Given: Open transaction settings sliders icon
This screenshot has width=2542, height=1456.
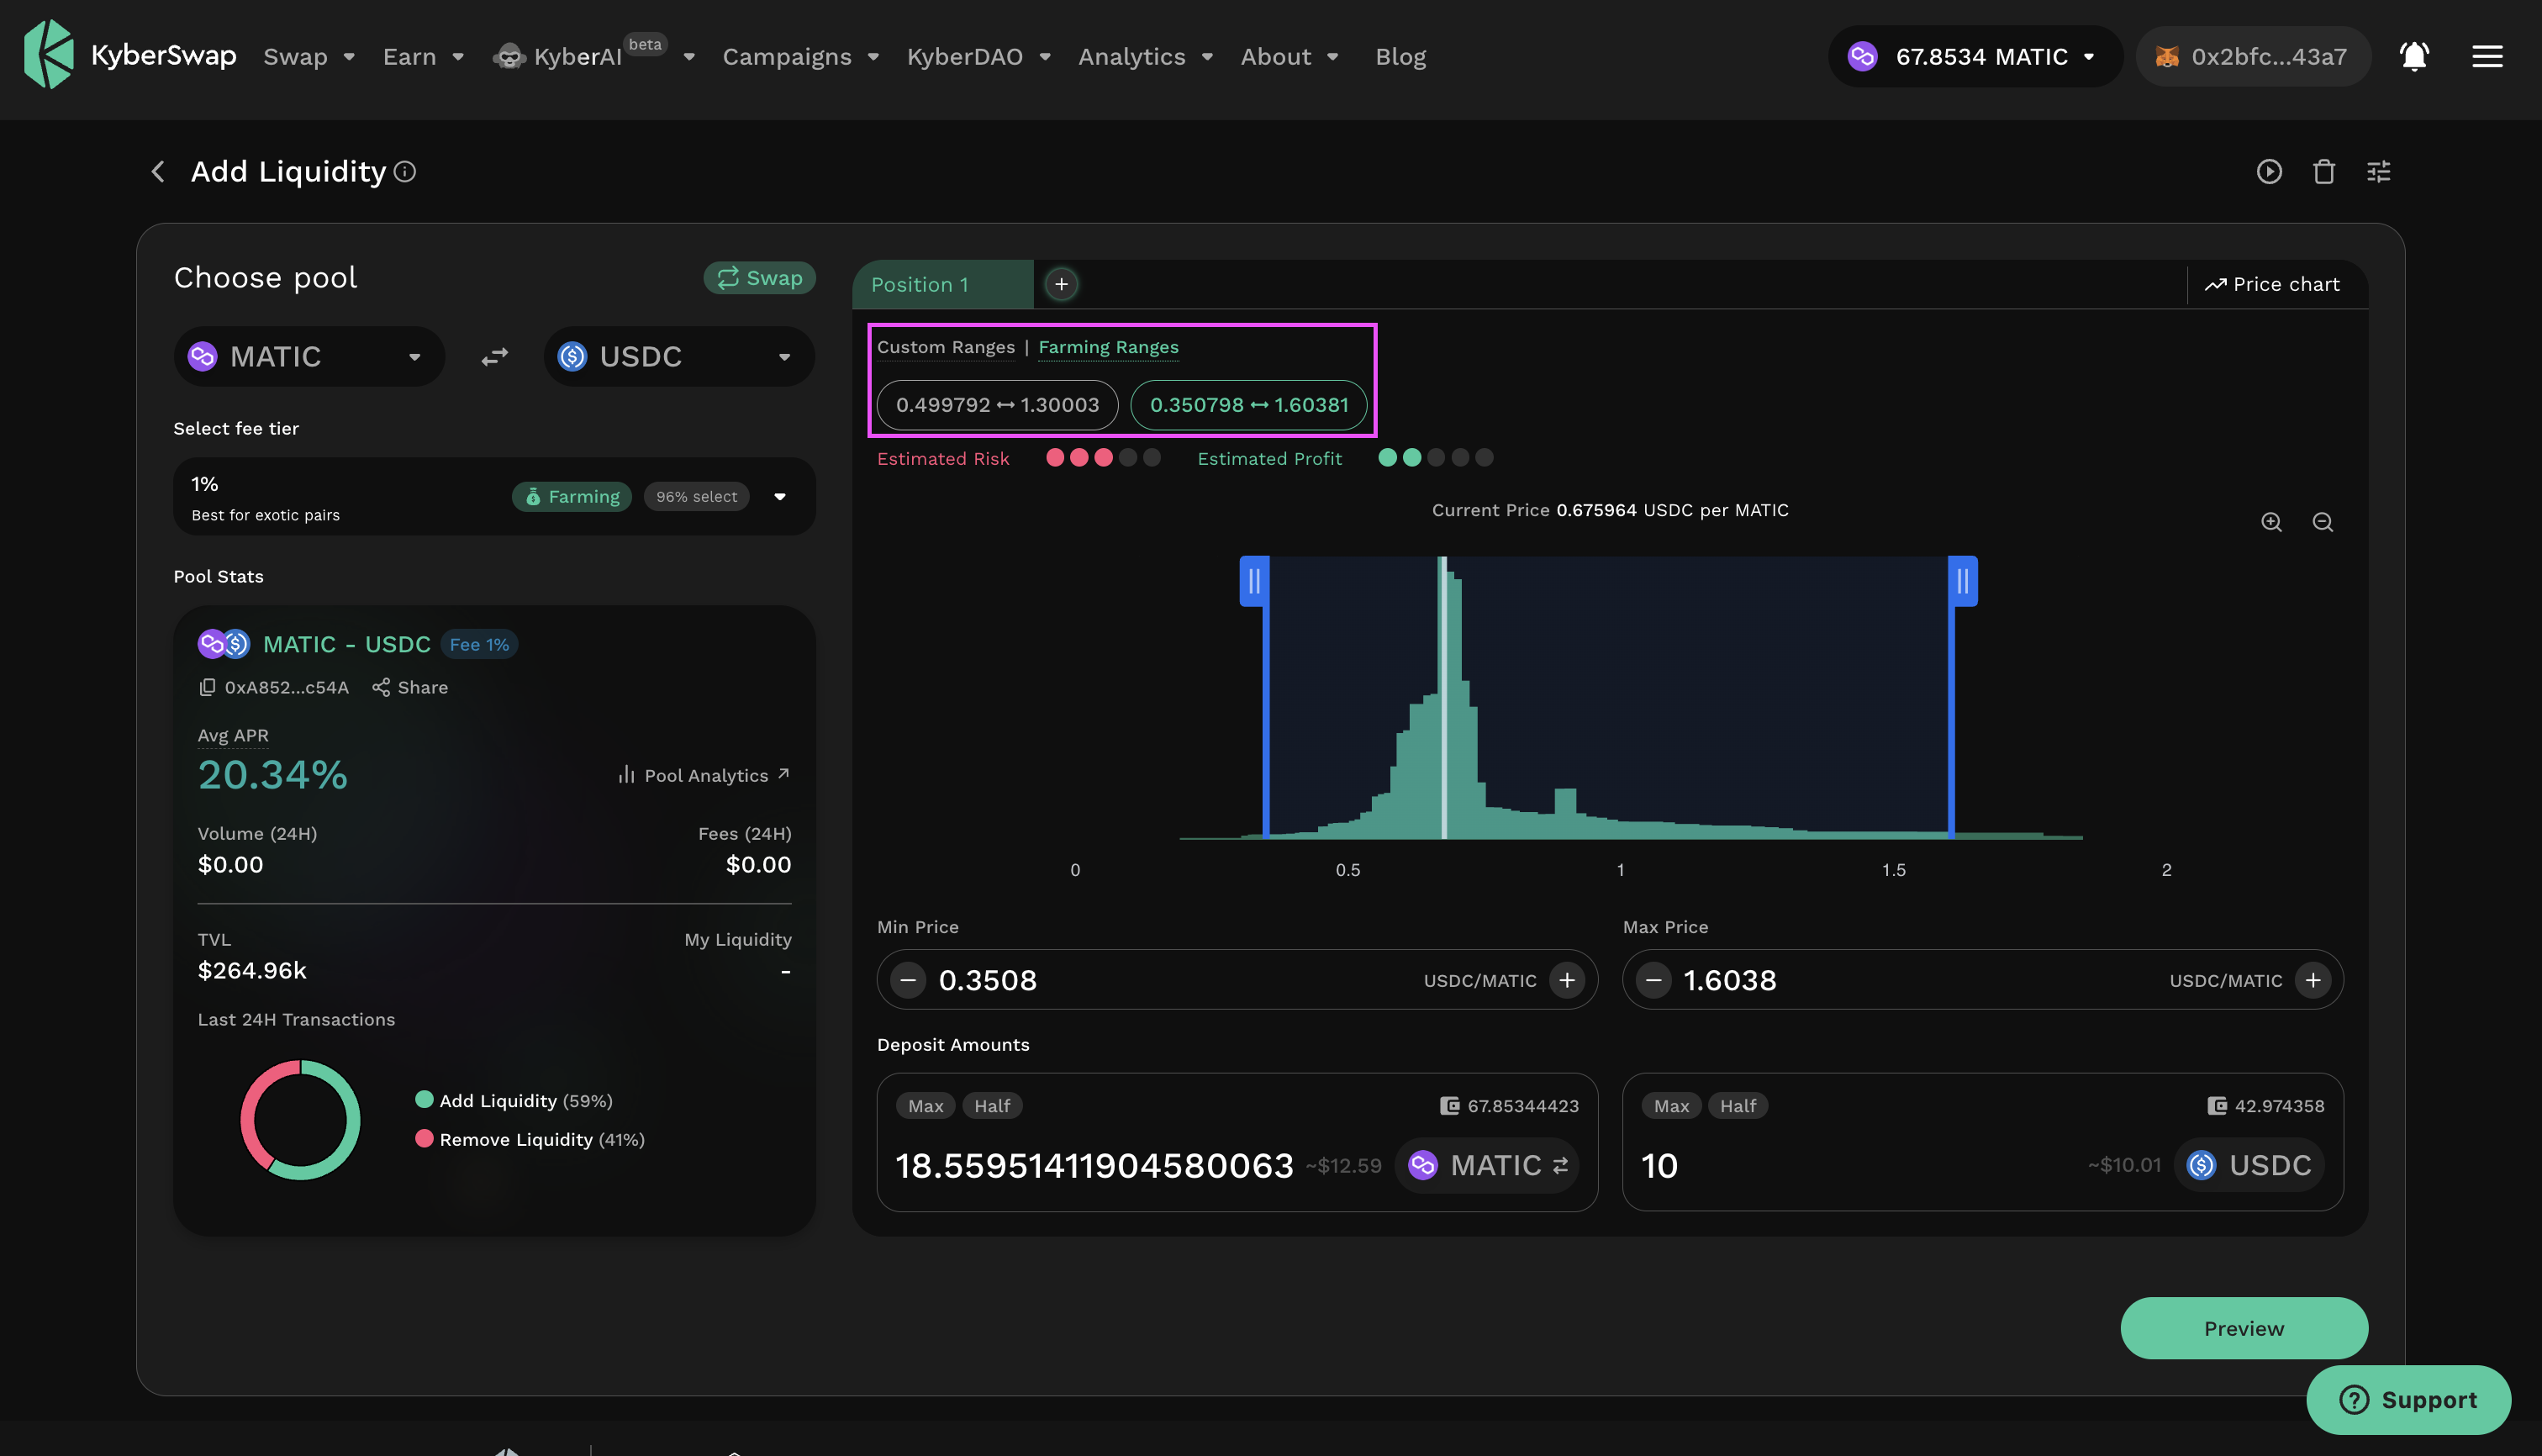Looking at the screenshot, I should (2379, 172).
